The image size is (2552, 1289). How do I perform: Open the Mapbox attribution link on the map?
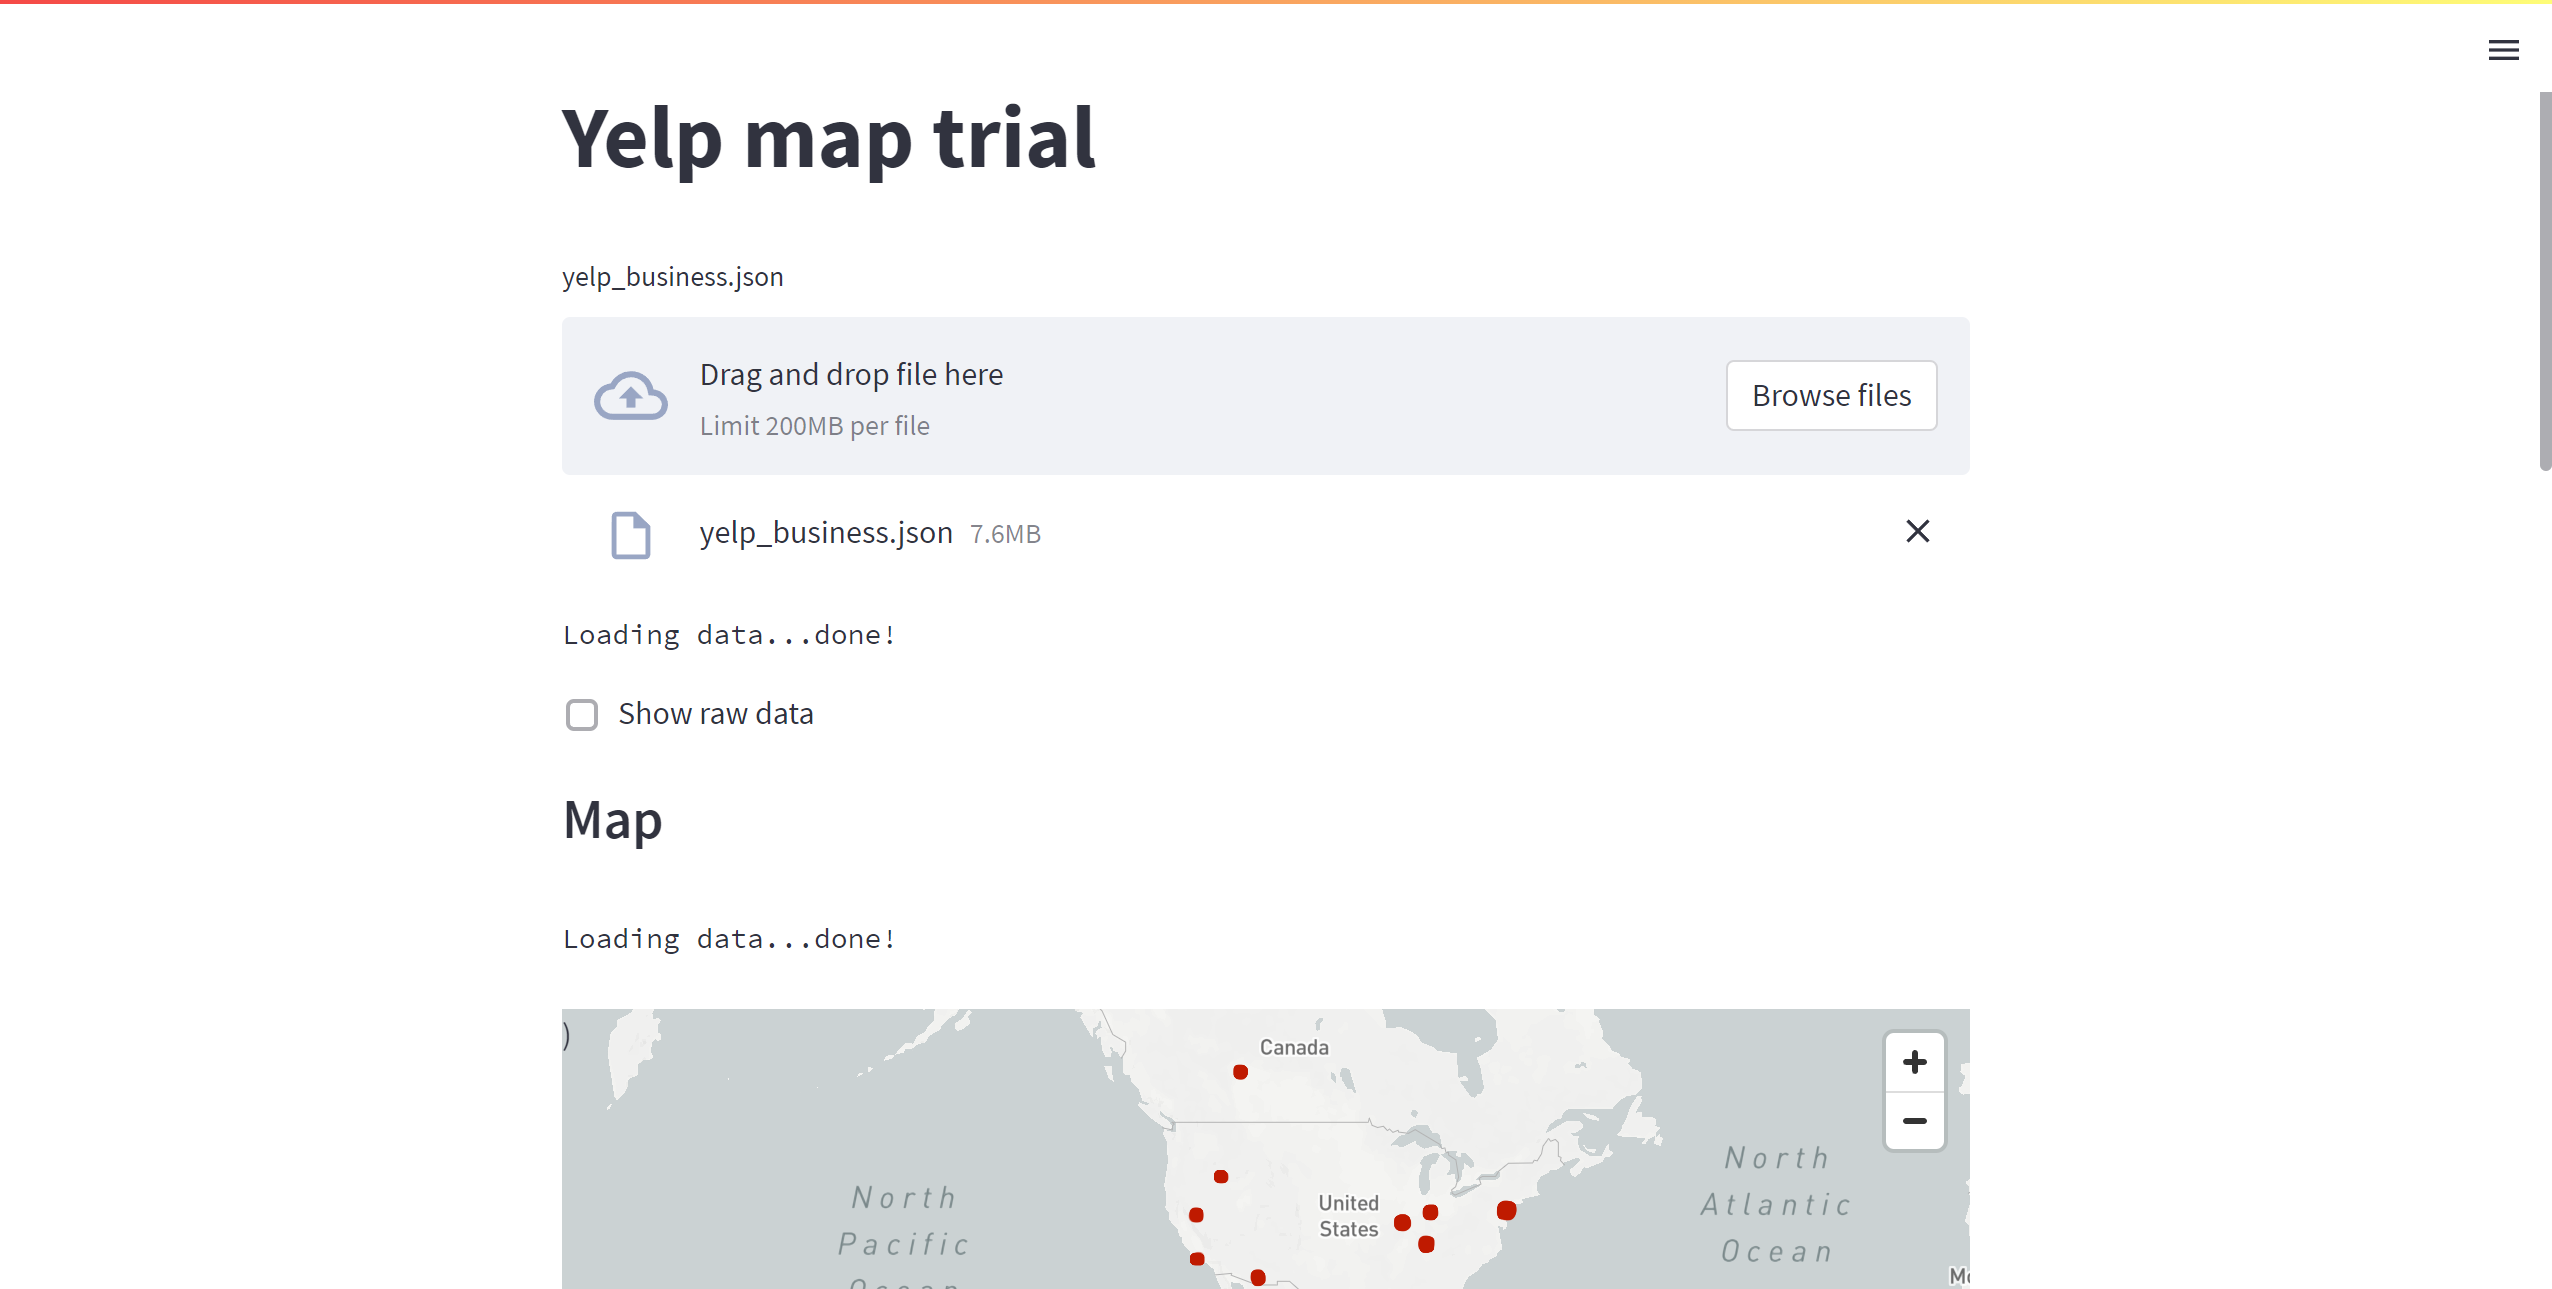coord(1957,1276)
